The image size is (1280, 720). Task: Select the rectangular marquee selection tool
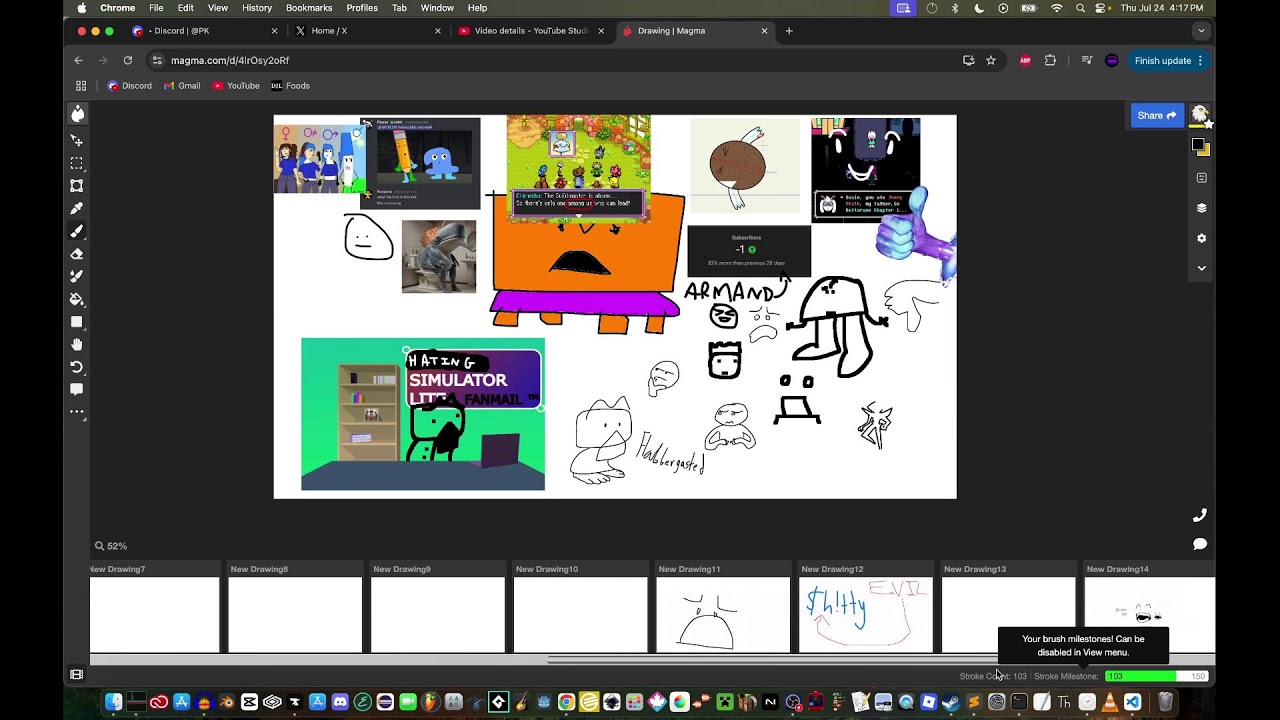click(x=77, y=163)
